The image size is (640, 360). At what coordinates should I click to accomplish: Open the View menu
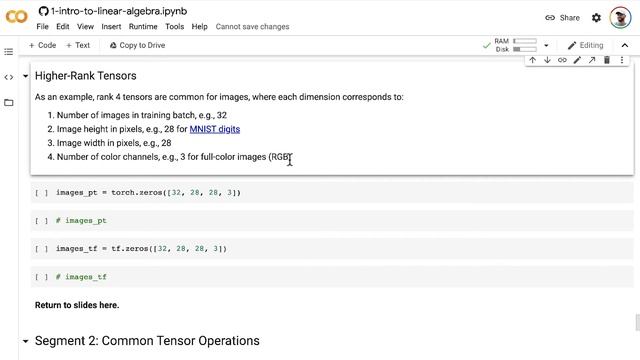(x=85, y=27)
